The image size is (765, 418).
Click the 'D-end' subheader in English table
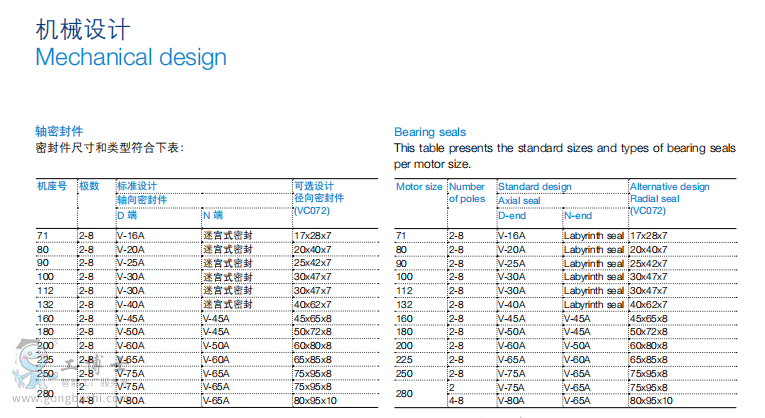(x=512, y=215)
